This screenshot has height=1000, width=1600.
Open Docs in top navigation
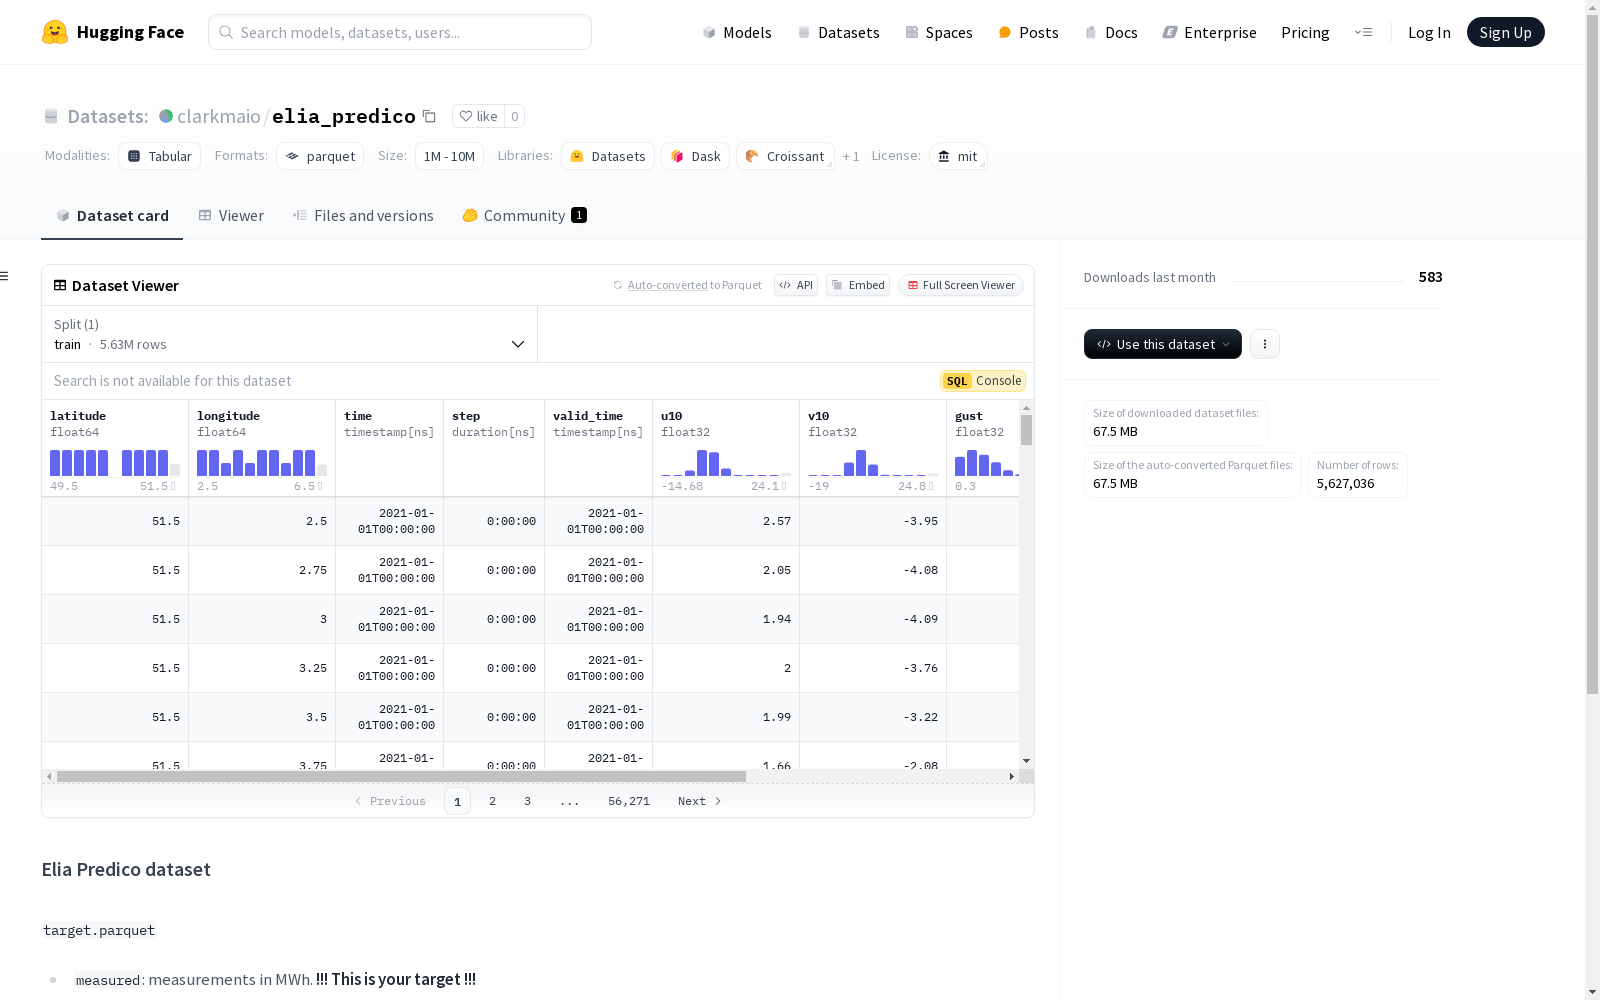click(x=1111, y=32)
